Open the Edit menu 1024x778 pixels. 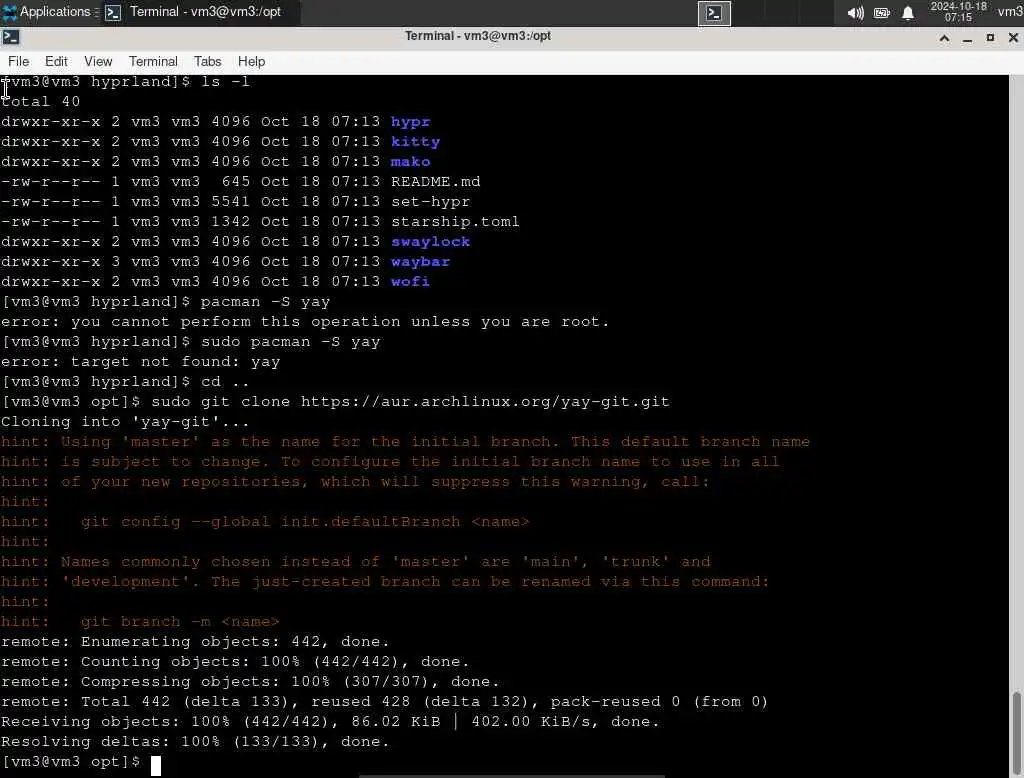tap(56, 61)
